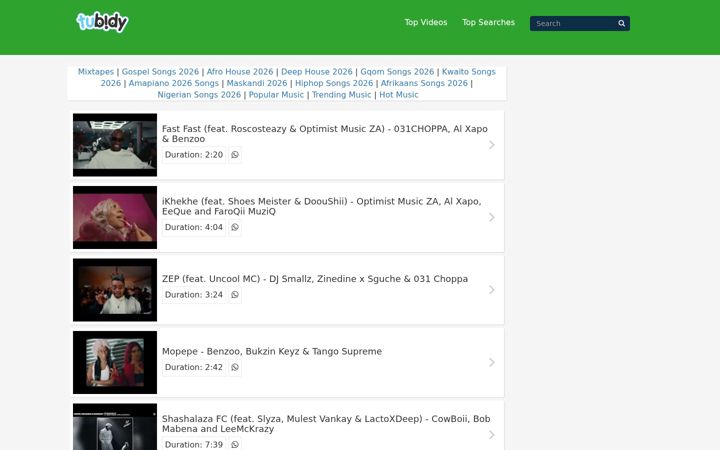Open Top Videos menu item
The width and height of the screenshot is (720, 450).
tap(426, 22)
